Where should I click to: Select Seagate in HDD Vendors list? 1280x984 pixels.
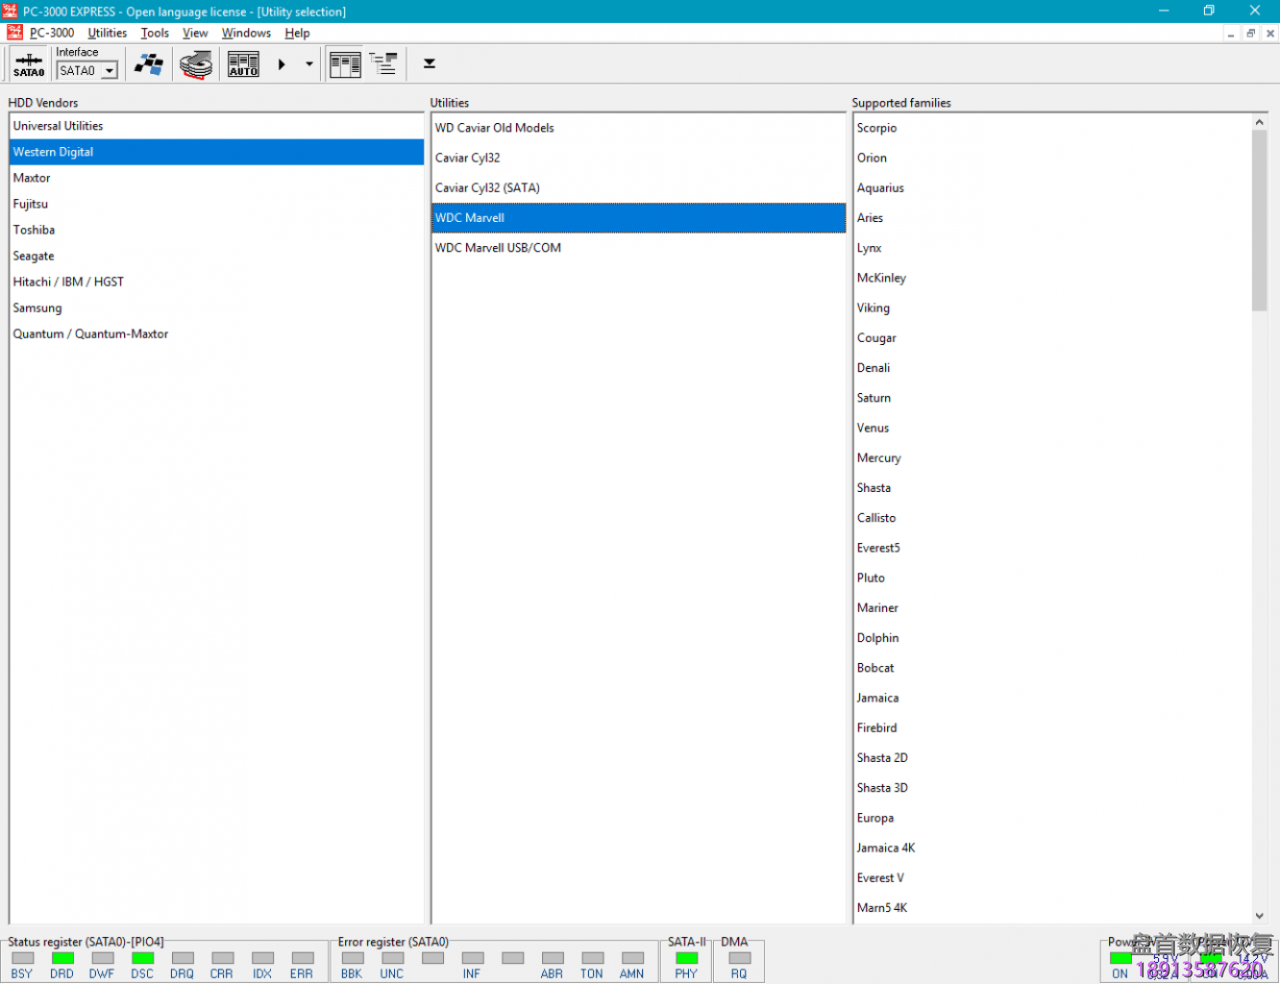coord(34,256)
